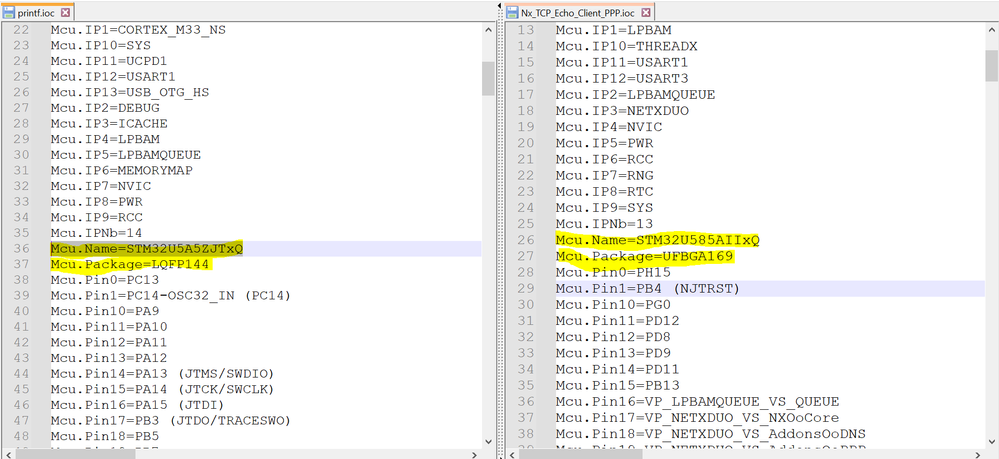Click the right arrow of printf.ioc horizontal scrollbar
The width and height of the screenshot is (999, 459).
tap(475, 454)
